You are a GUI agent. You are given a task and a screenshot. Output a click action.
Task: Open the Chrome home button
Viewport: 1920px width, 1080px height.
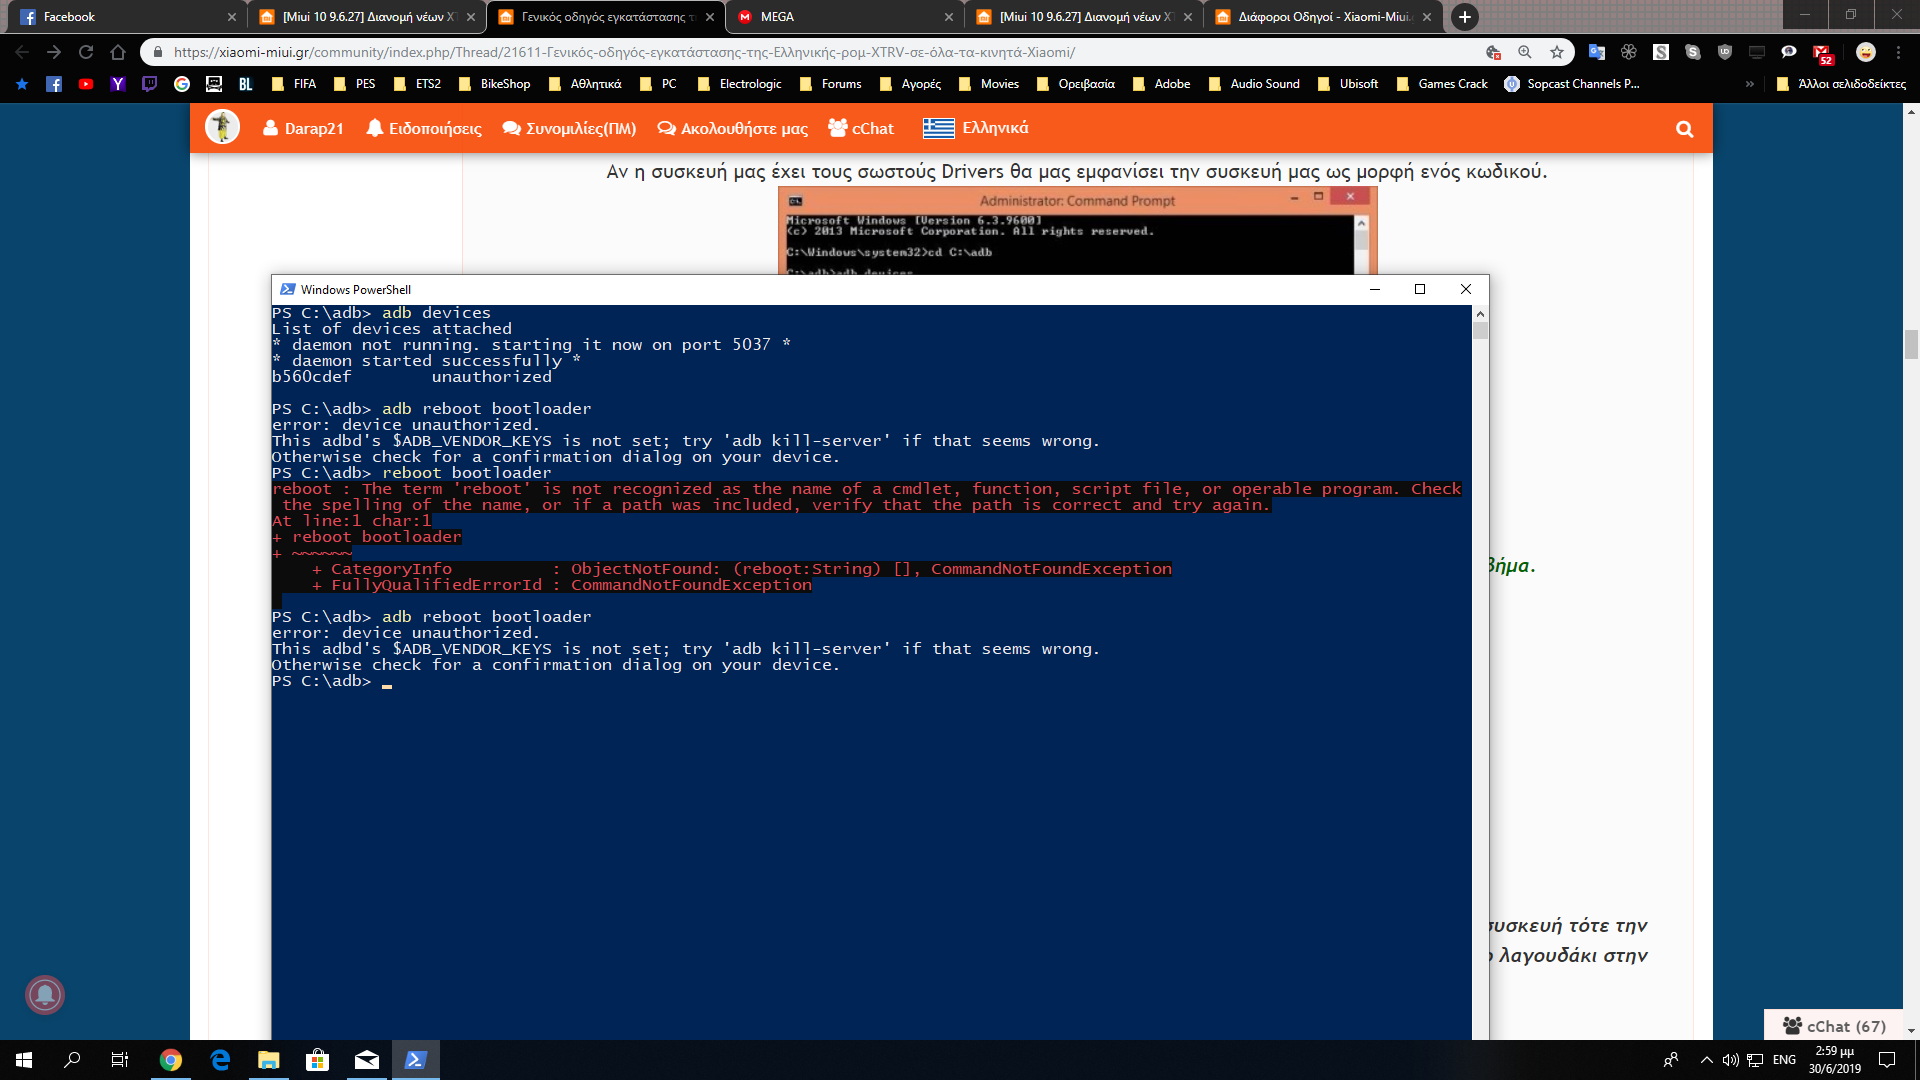pos(118,52)
